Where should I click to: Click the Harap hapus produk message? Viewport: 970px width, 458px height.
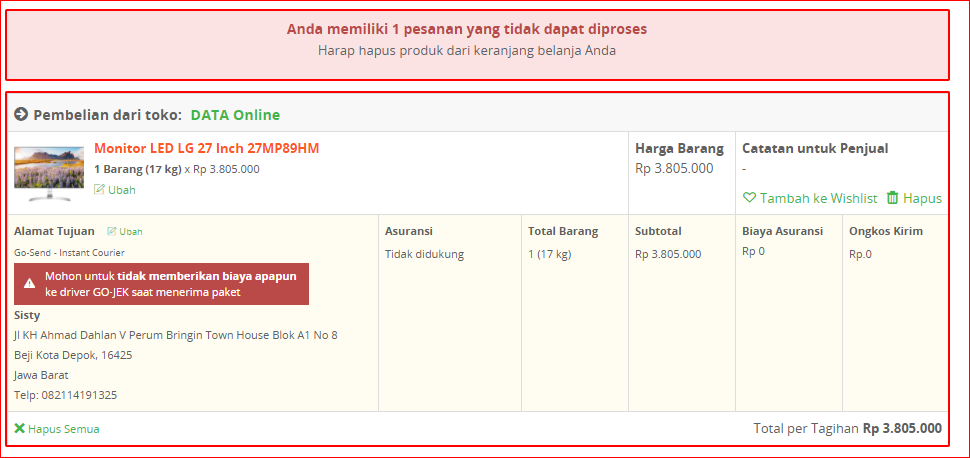(x=467, y=51)
